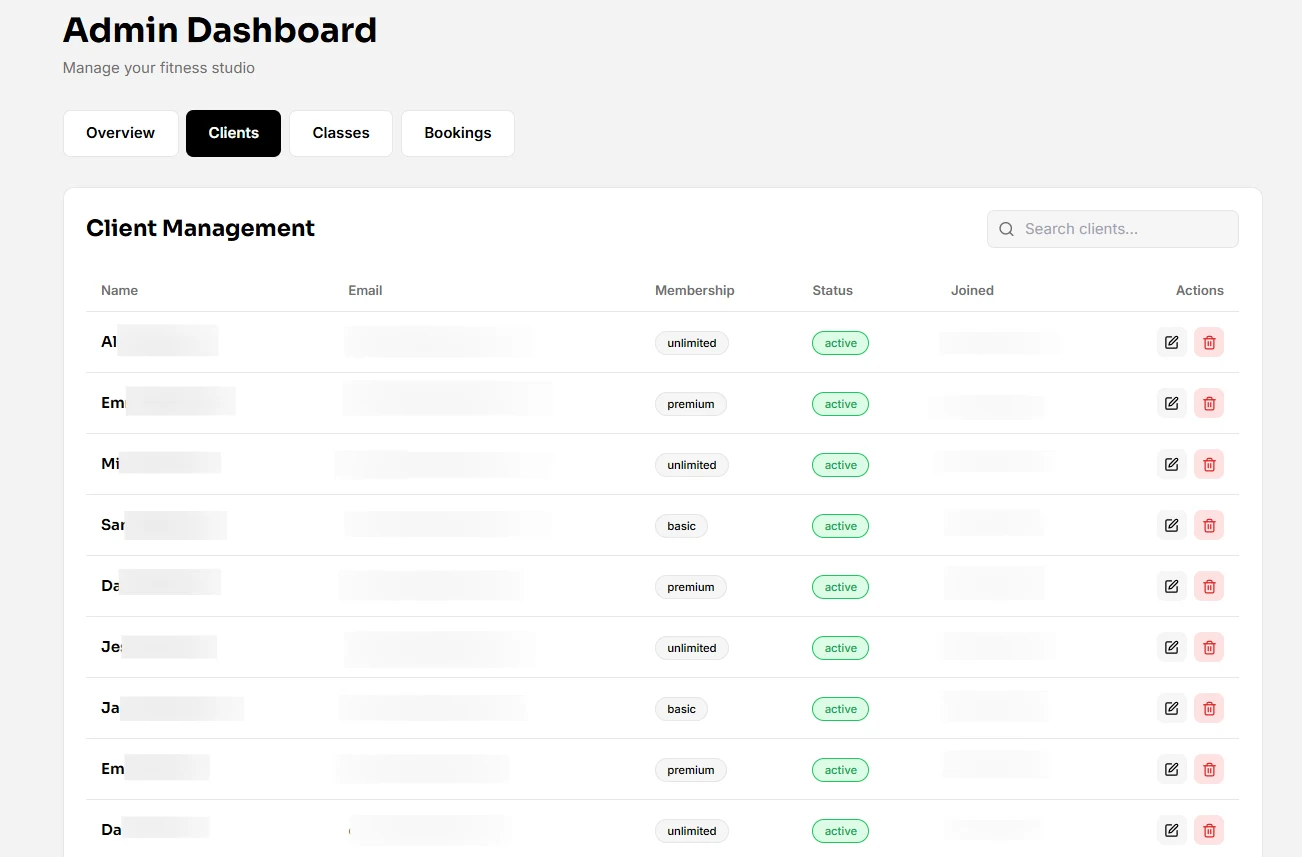Delete the client whose name starts with Mi
1302x857 pixels.
point(1209,464)
